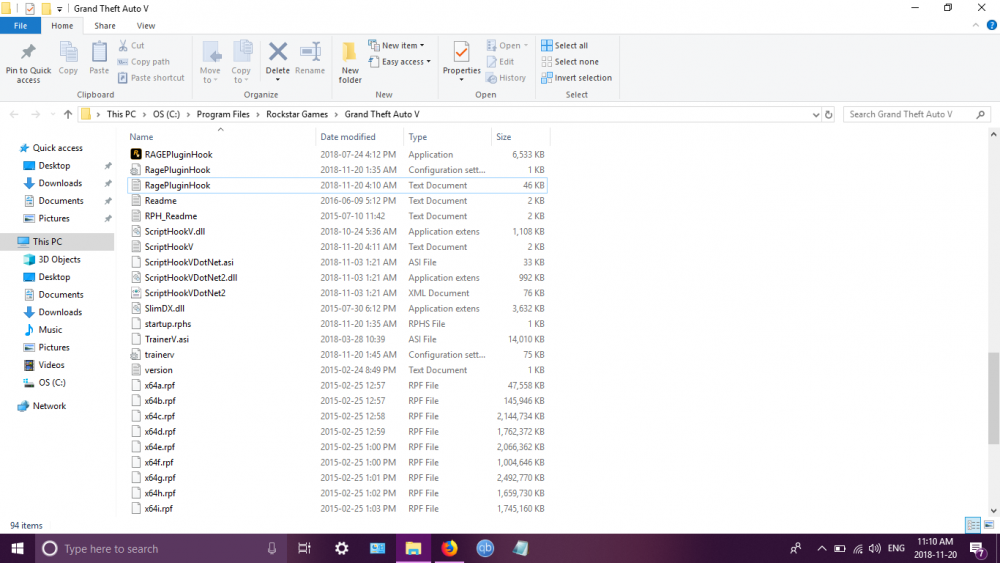1000x563 pixels.
Task: Click Rockstar Games in address path
Action: tap(297, 114)
